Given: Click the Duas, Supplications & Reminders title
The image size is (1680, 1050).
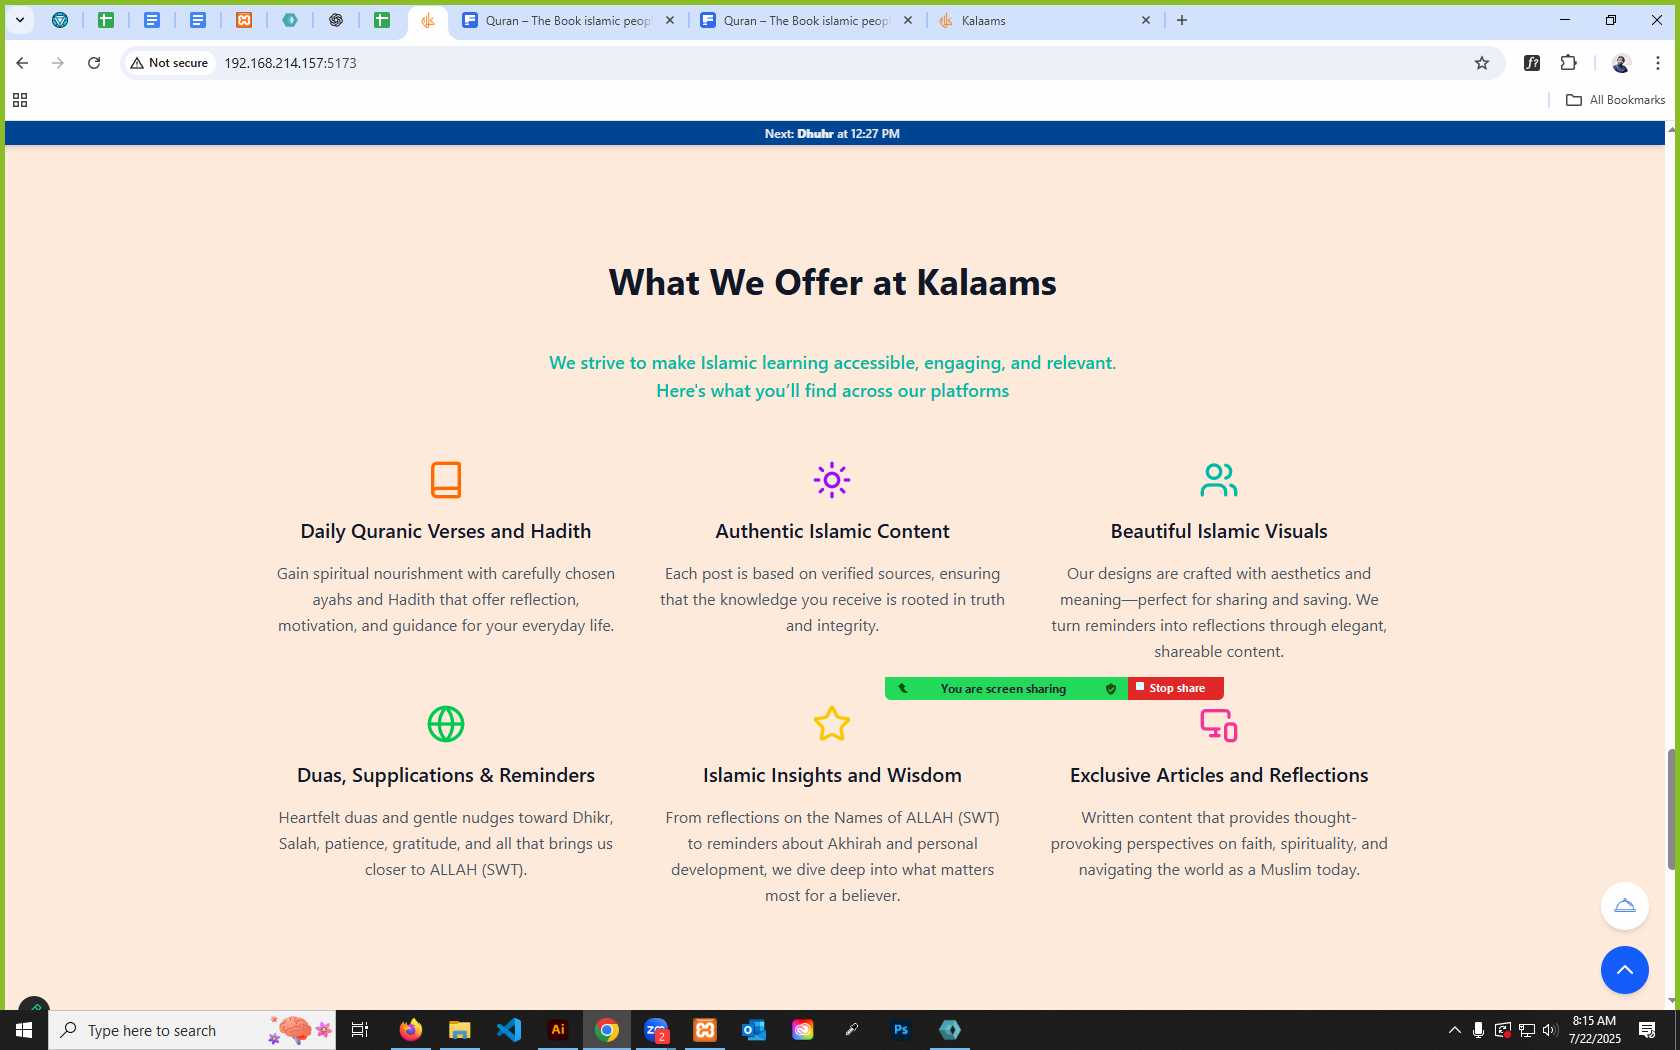Looking at the screenshot, I should [x=446, y=775].
